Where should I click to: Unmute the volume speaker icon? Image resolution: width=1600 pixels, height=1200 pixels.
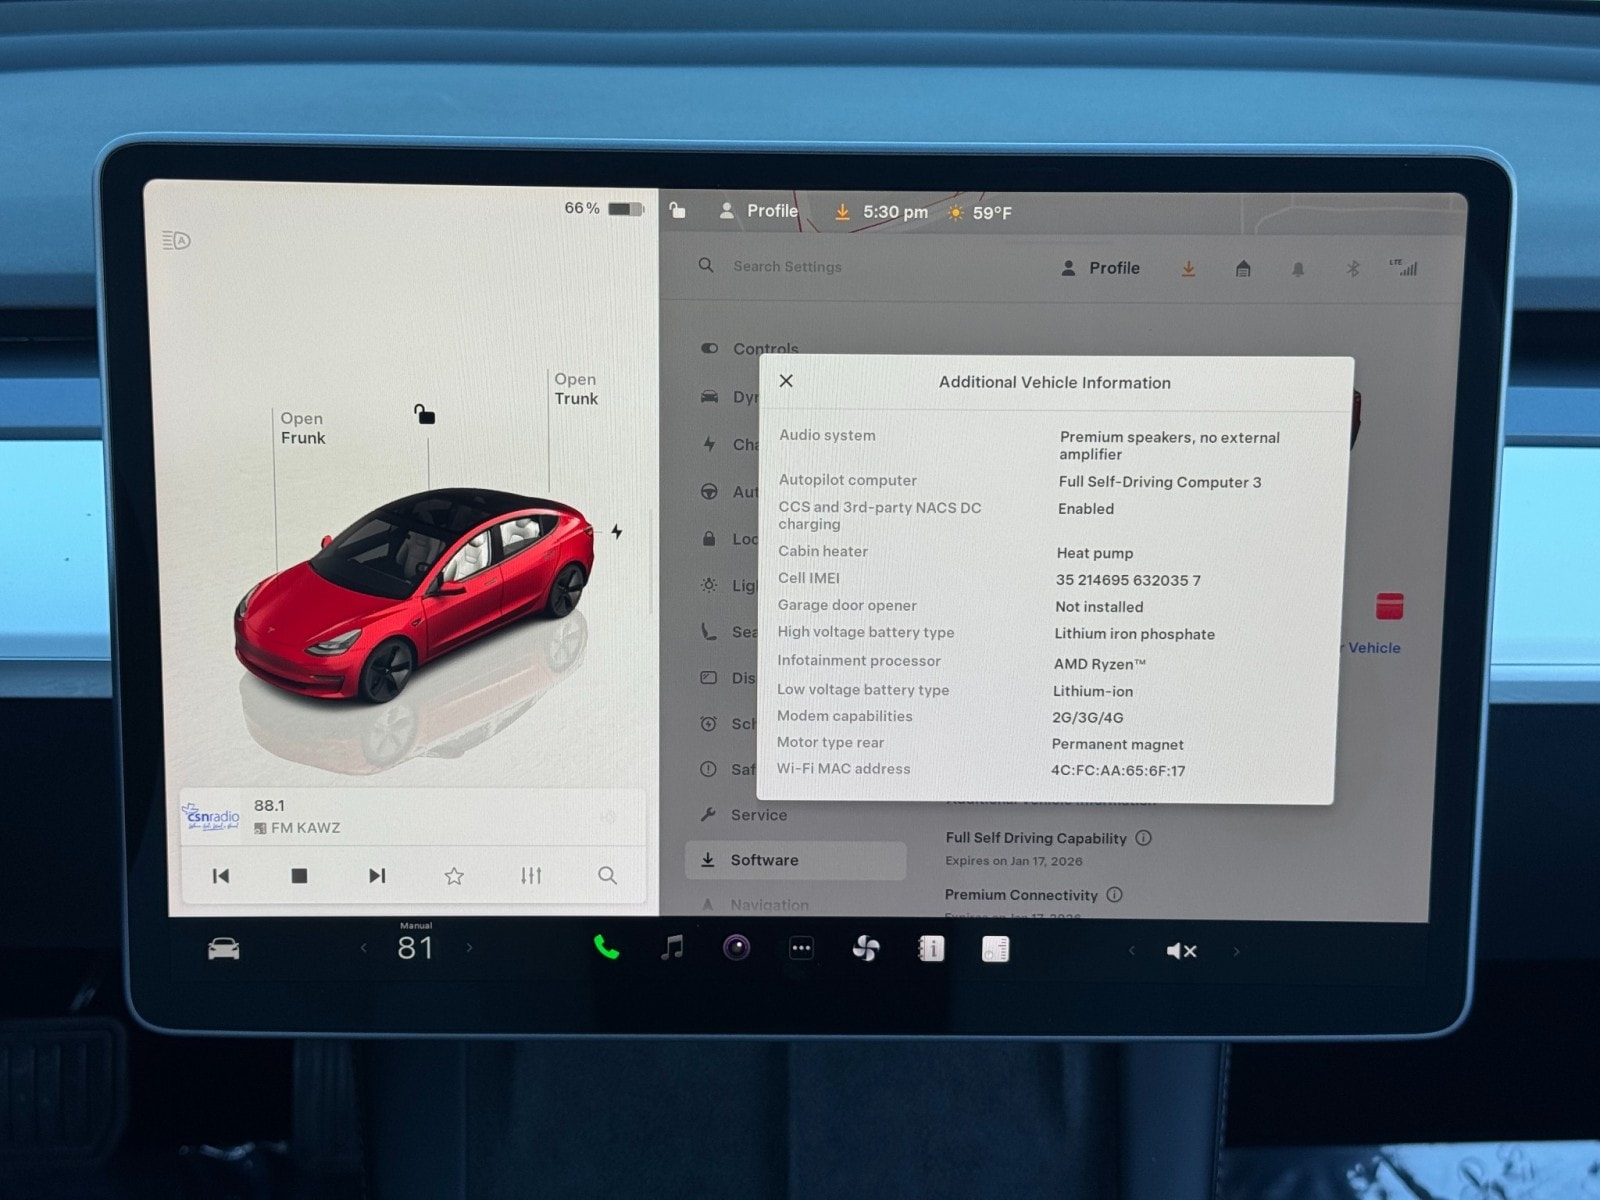(1181, 951)
